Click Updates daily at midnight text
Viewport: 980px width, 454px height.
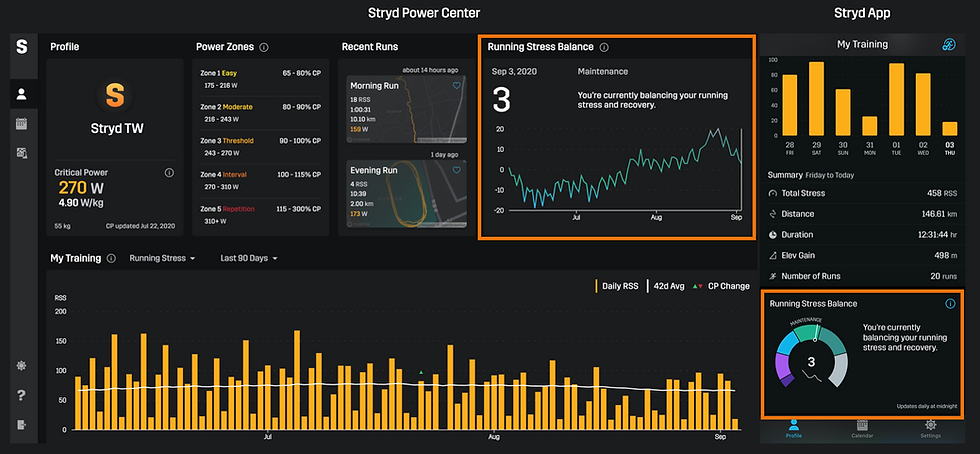pyautogui.click(x=927, y=406)
